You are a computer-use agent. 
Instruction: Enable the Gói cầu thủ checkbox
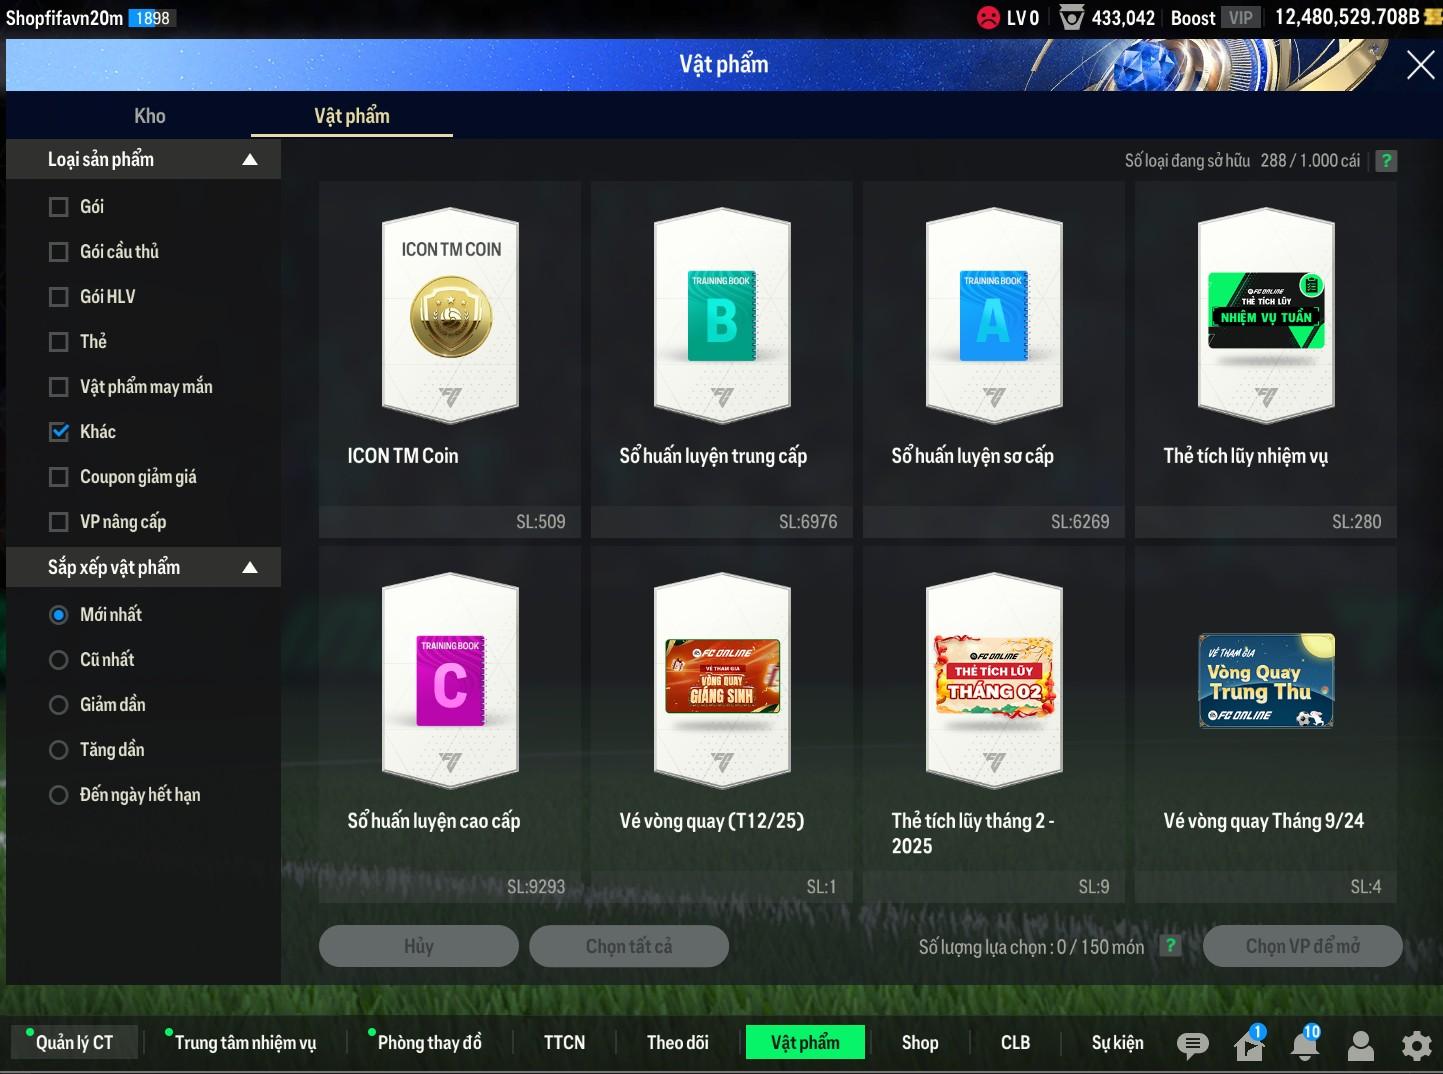coord(59,252)
